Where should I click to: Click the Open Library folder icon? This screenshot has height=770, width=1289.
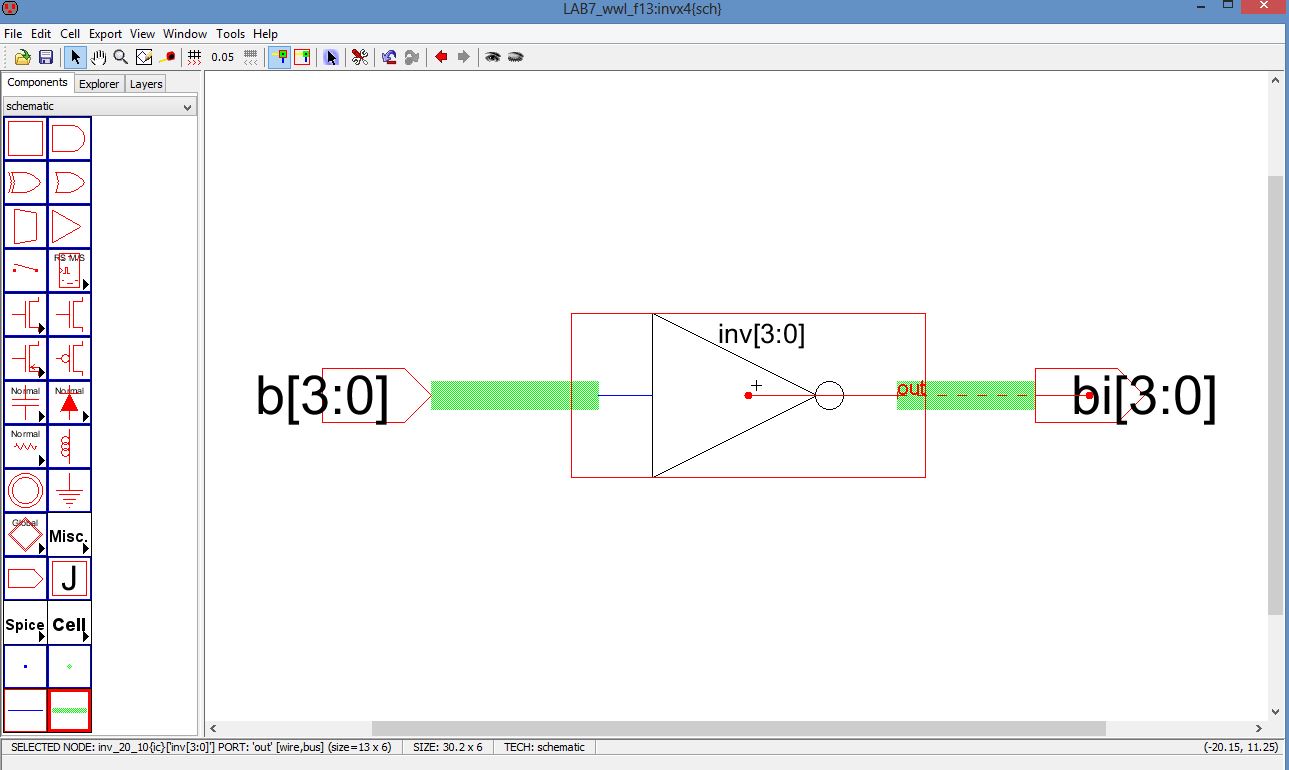coord(23,57)
